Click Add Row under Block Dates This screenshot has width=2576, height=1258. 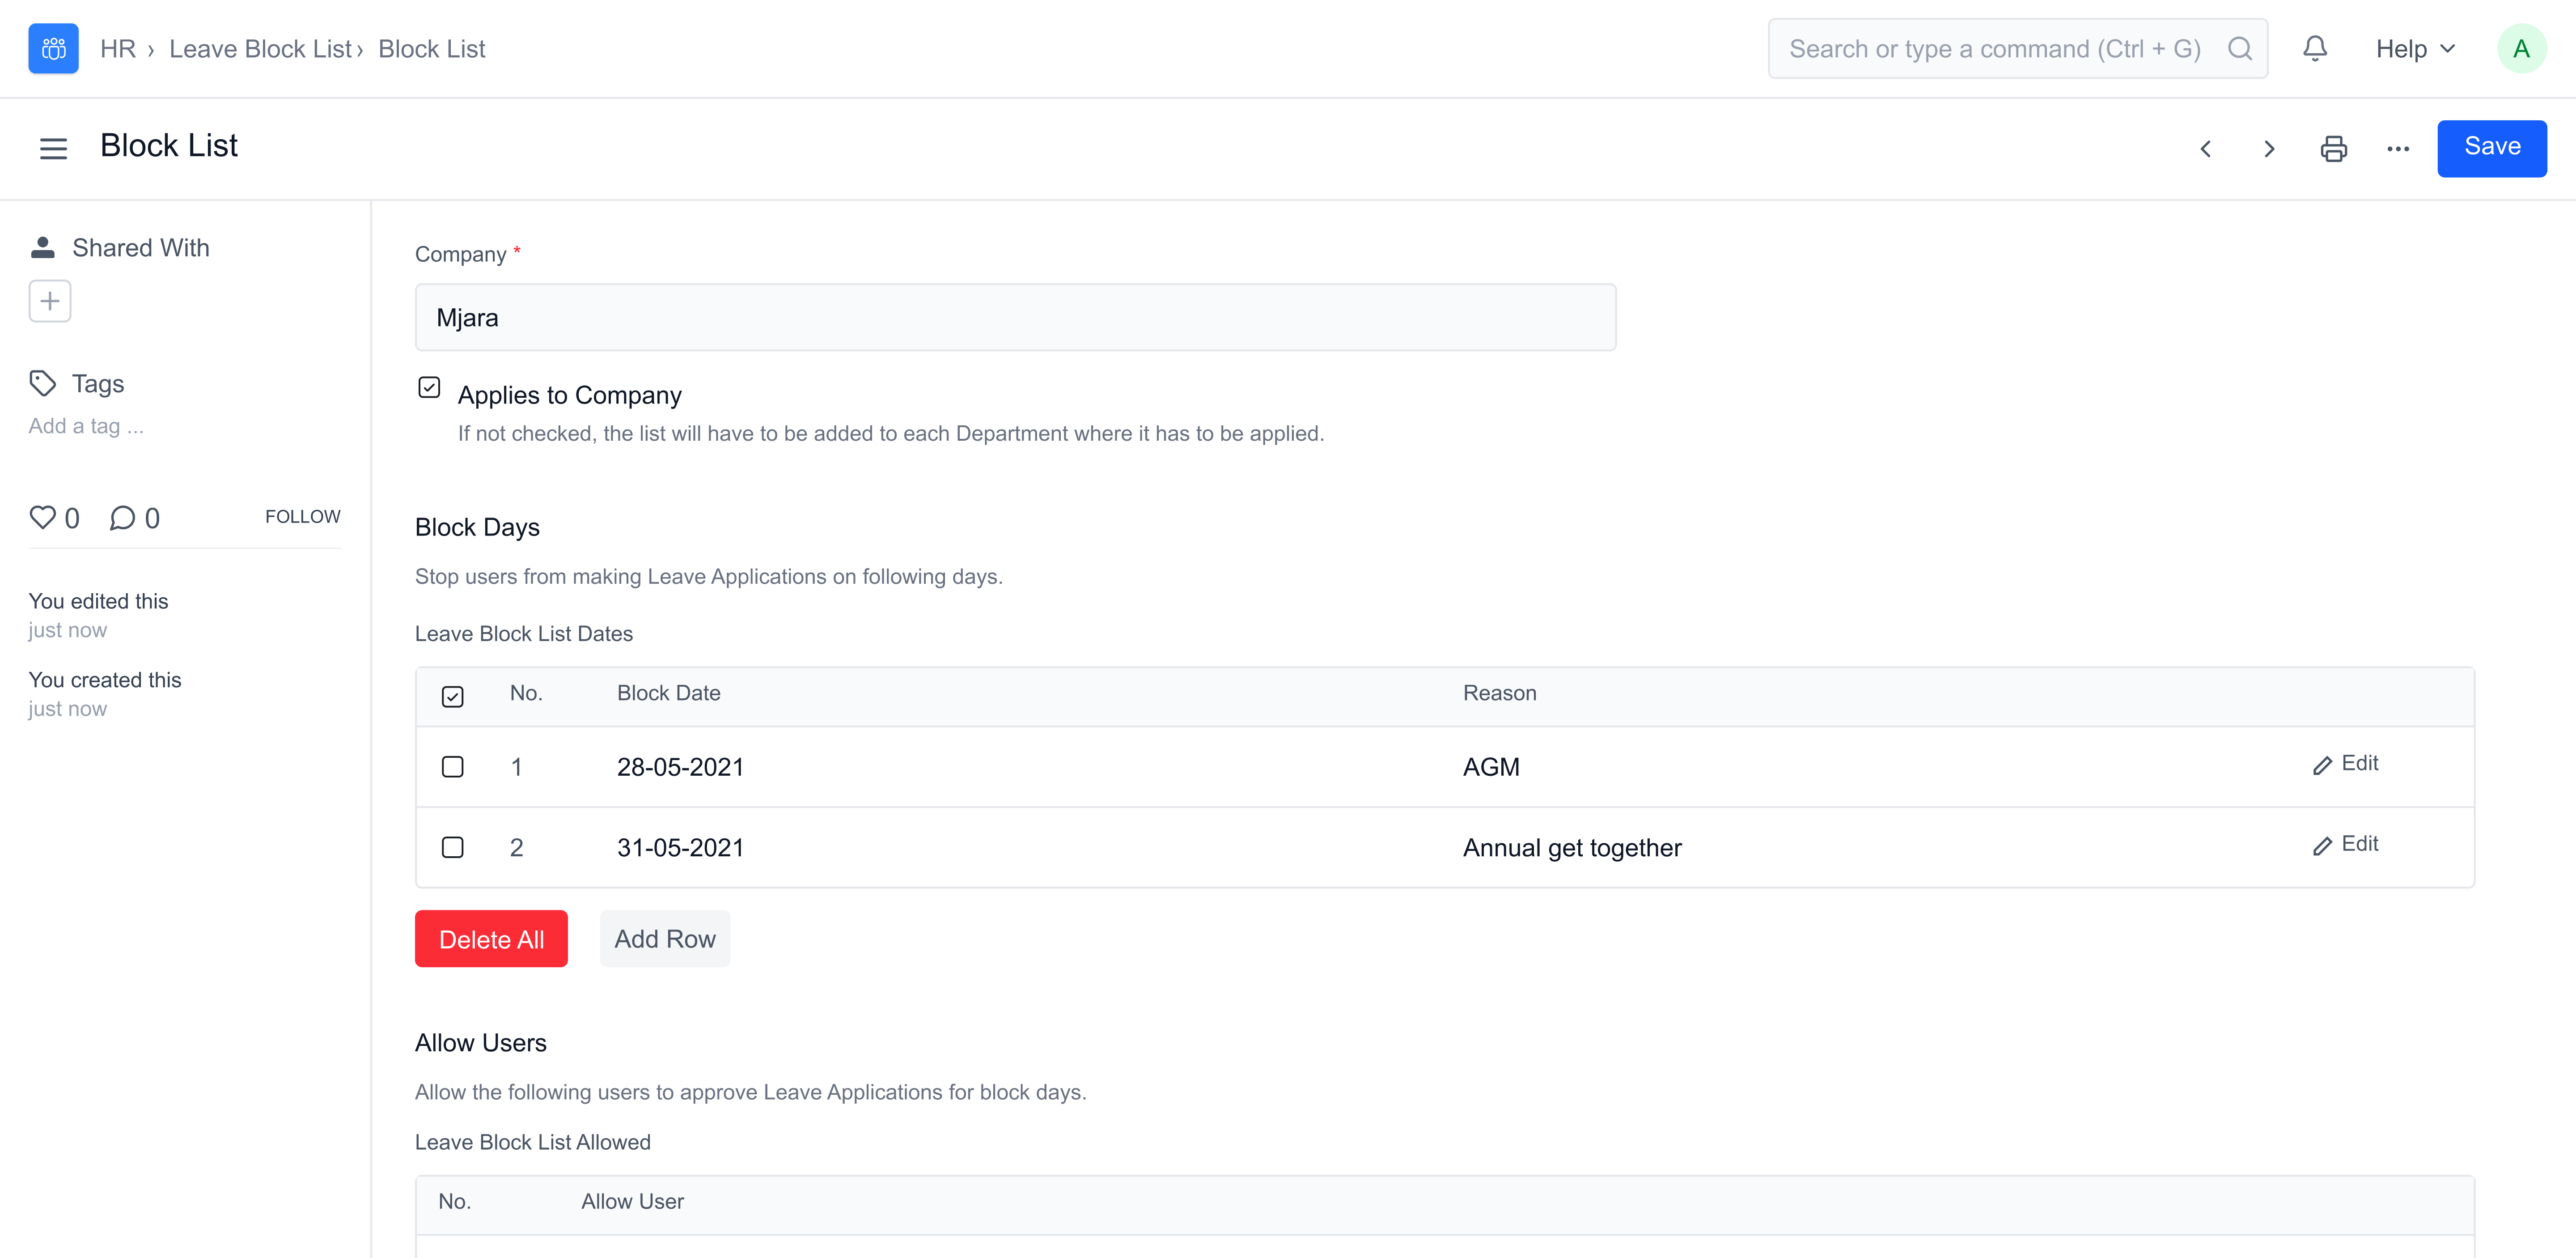tap(664, 938)
